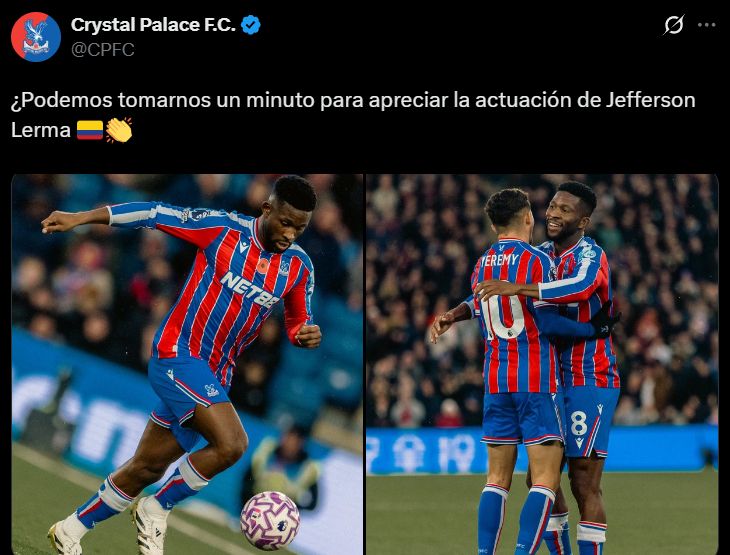The image size is (730, 555).
Task: Click the tweet text about Jefferson Lerma
Action: pos(353,115)
